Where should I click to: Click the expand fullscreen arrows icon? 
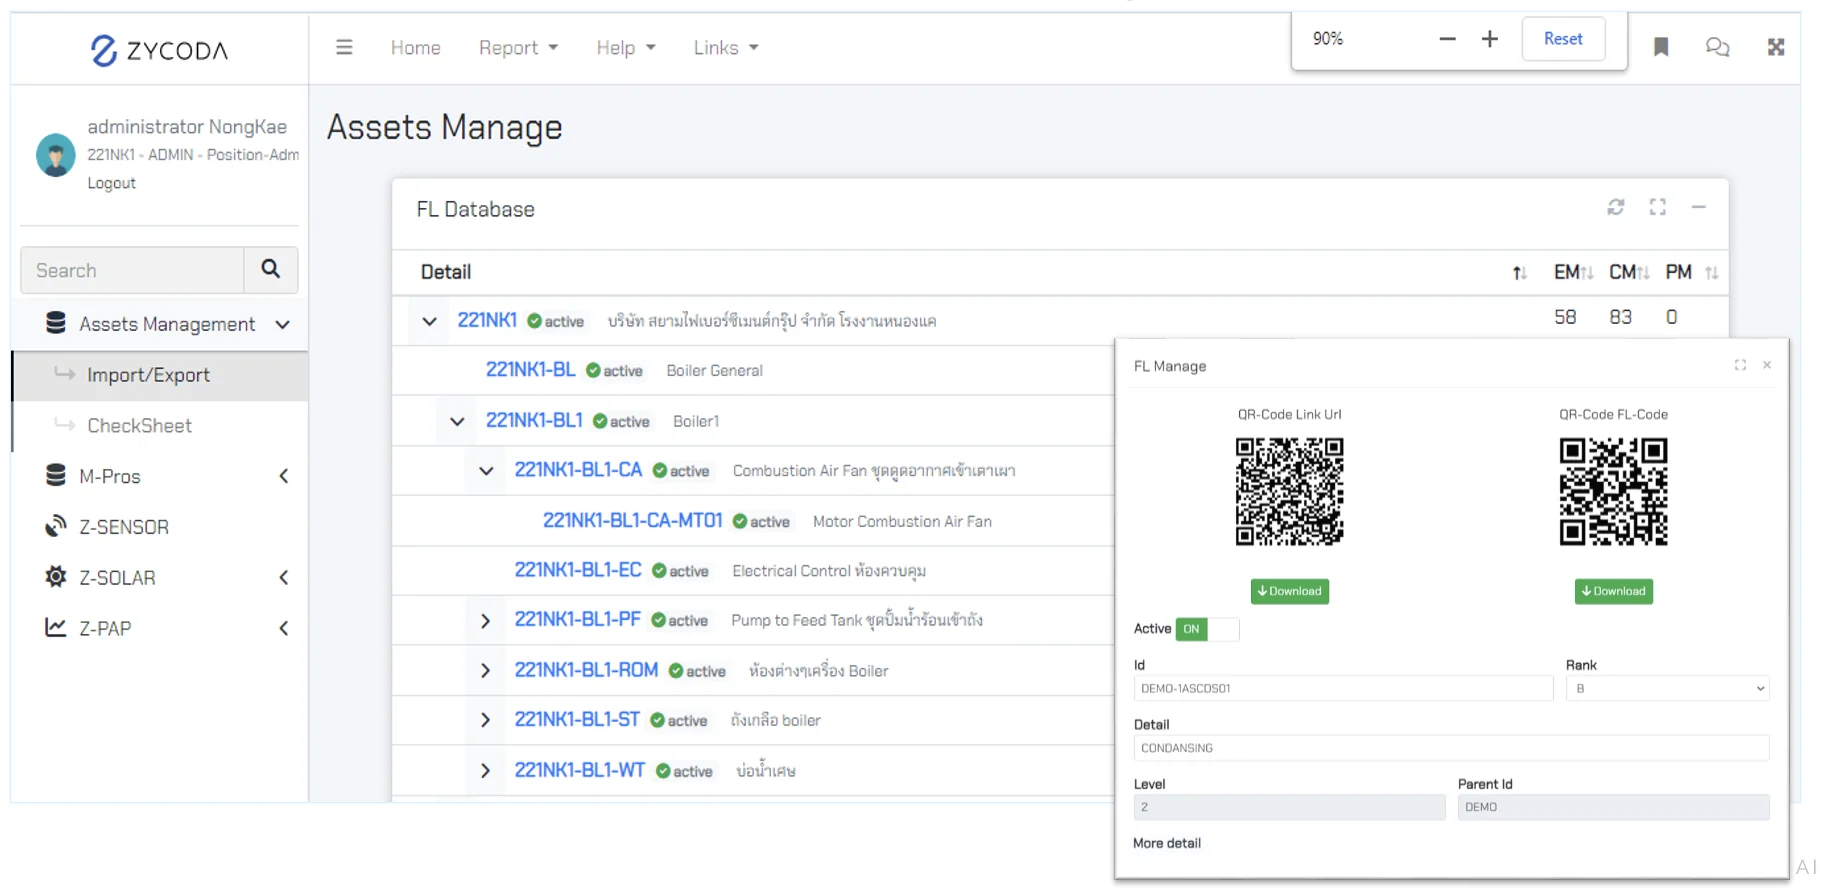[x=1776, y=47]
